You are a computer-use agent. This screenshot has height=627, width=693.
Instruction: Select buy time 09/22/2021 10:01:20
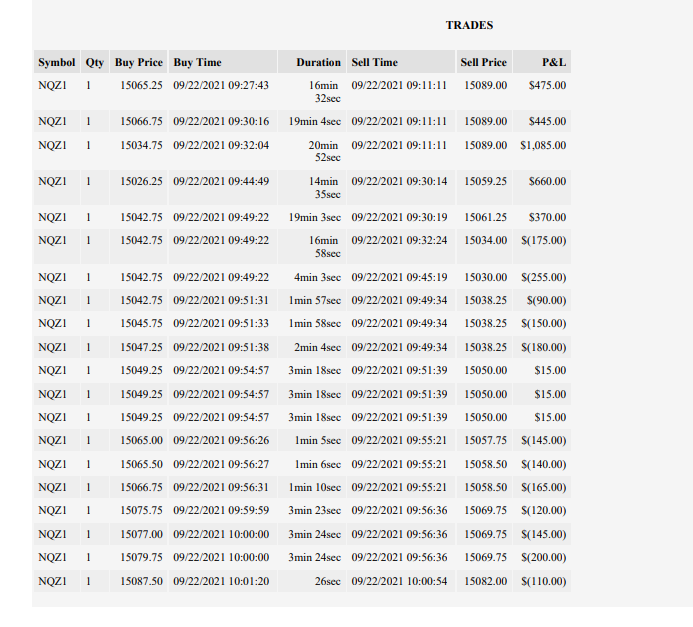pyautogui.click(x=223, y=581)
